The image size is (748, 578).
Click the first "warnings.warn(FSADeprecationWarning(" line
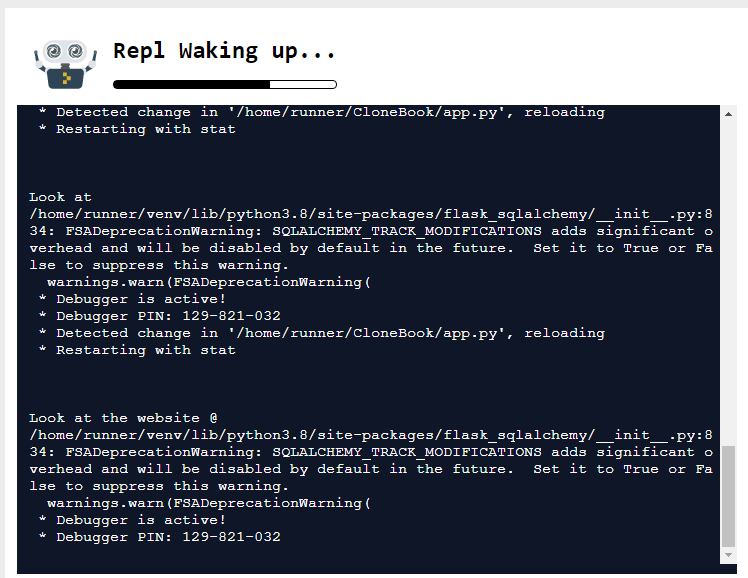click(208, 282)
